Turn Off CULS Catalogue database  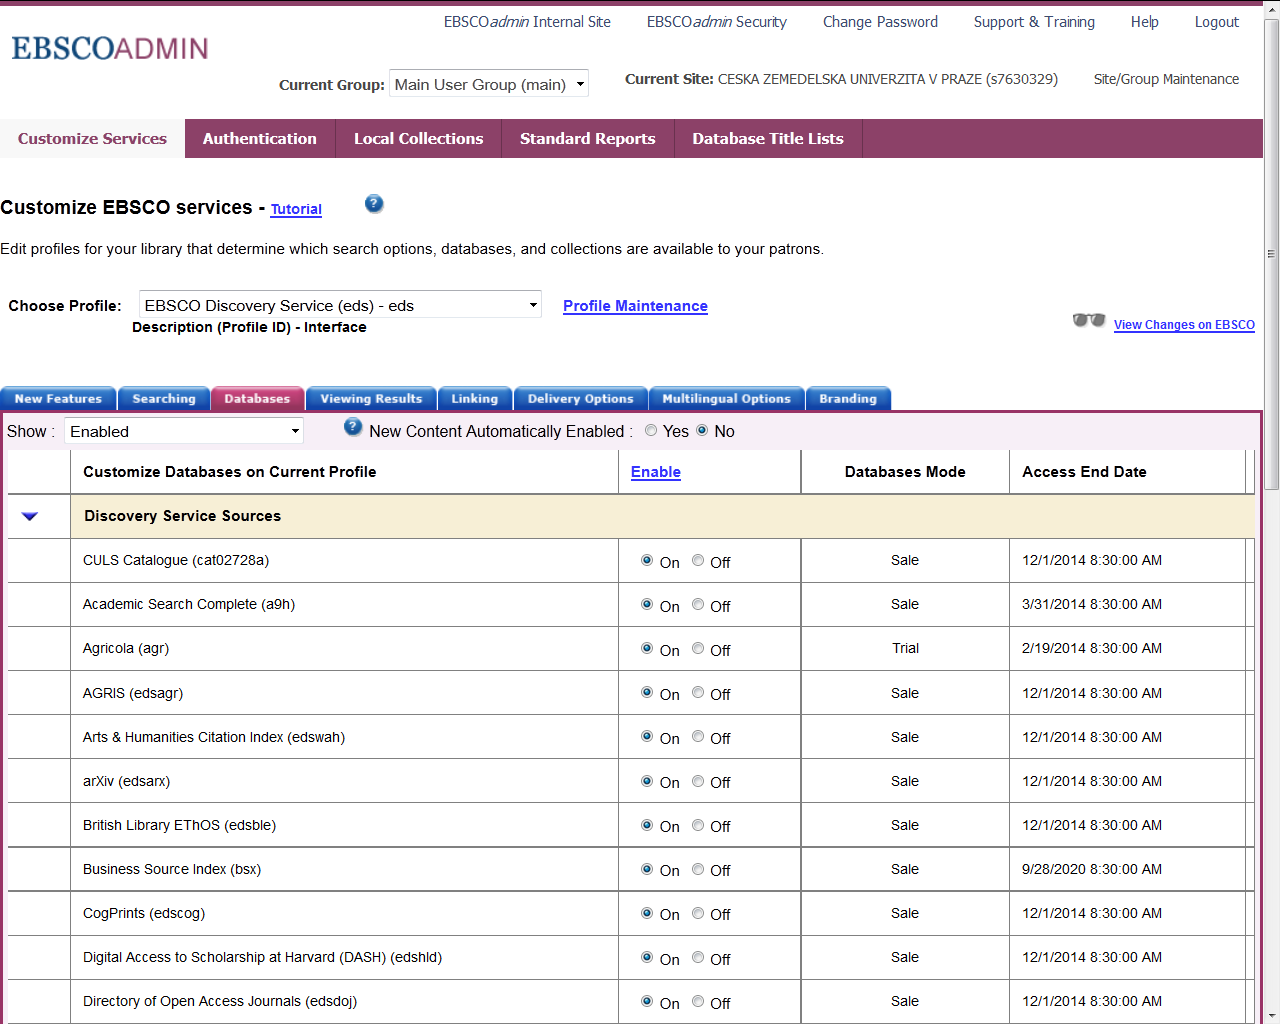click(x=698, y=560)
